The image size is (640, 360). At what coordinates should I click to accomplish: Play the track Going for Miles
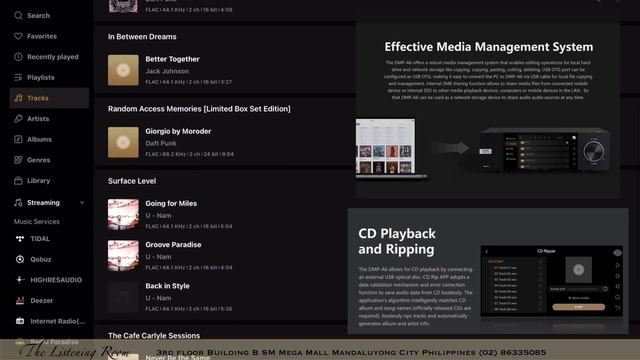pyautogui.click(x=171, y=203)
